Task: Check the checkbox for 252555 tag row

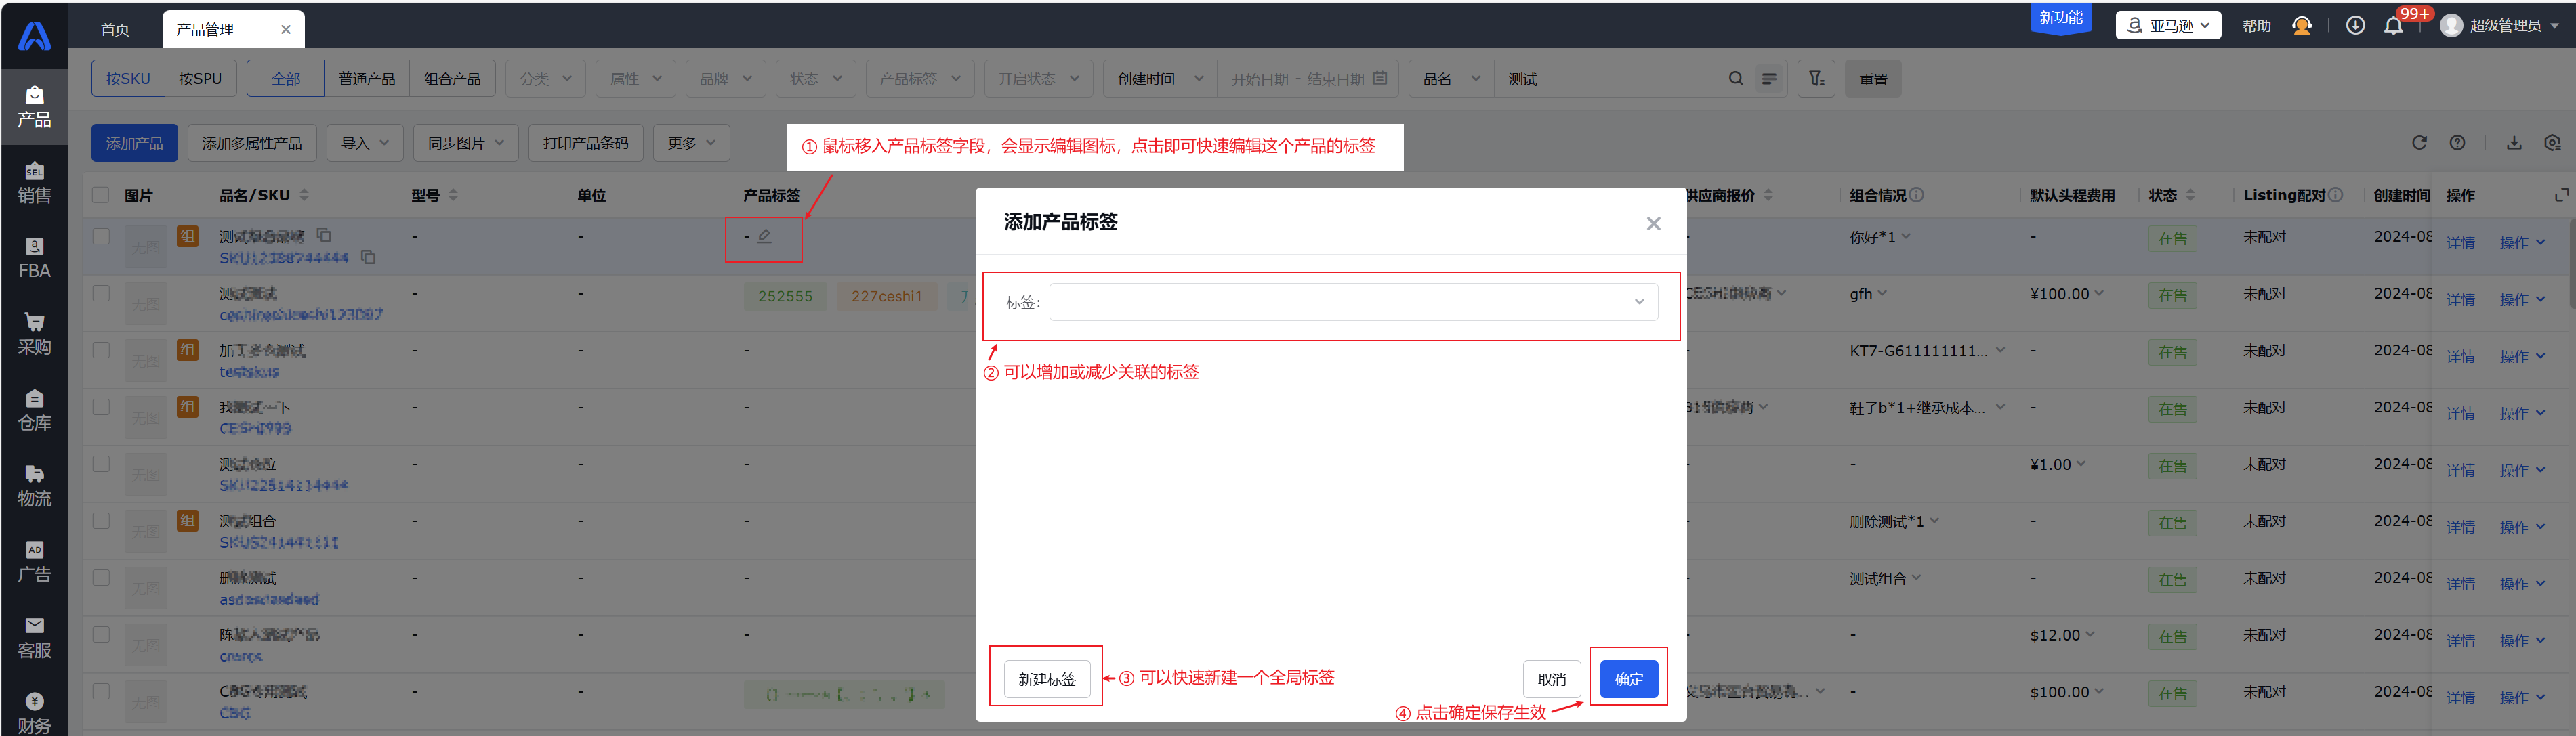Action: pyautogui.click(x=101, y=293)
